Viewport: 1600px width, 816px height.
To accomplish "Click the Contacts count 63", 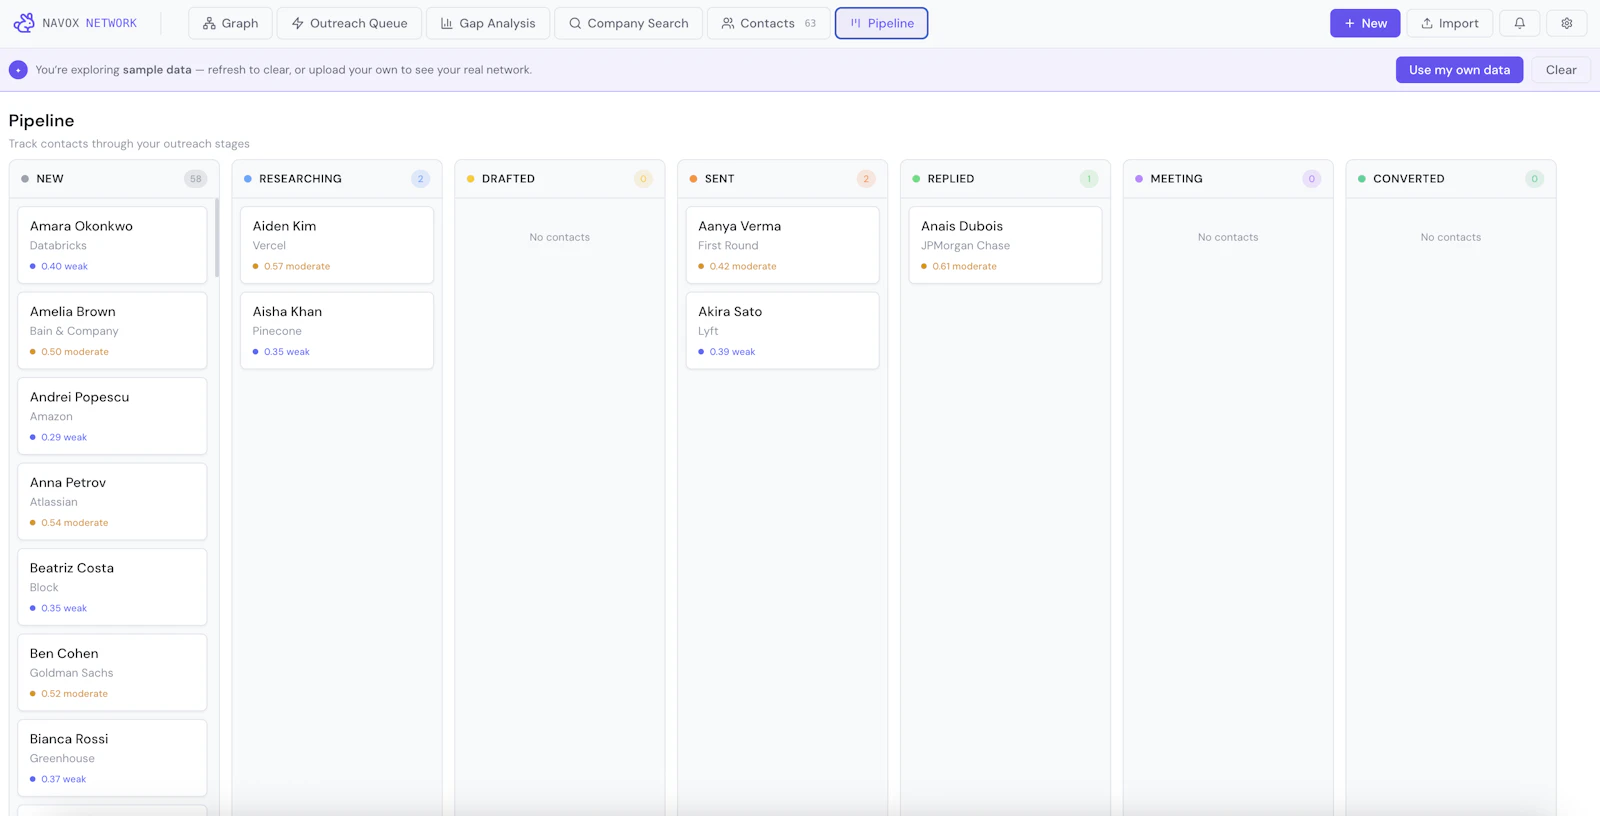I will [810, 23].
